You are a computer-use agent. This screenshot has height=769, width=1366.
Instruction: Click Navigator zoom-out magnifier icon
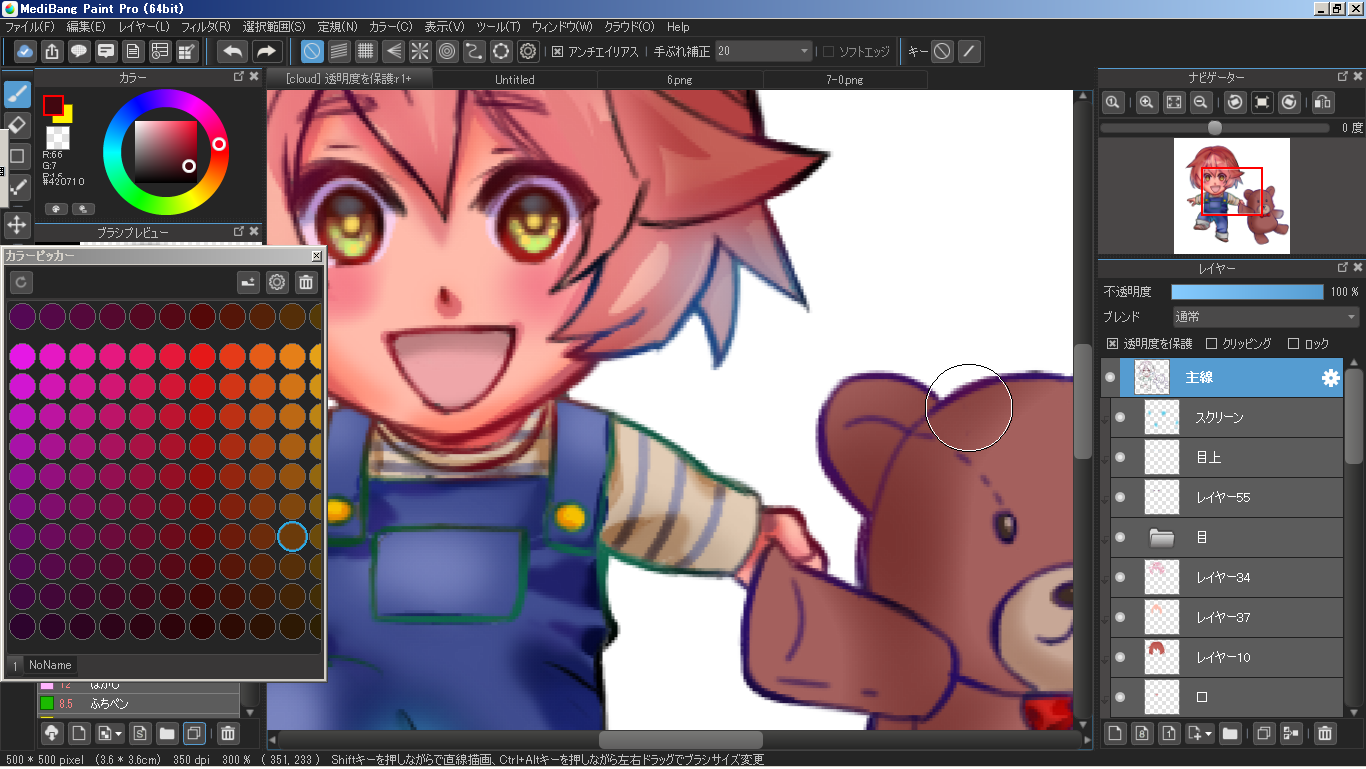coord(1201,102)
